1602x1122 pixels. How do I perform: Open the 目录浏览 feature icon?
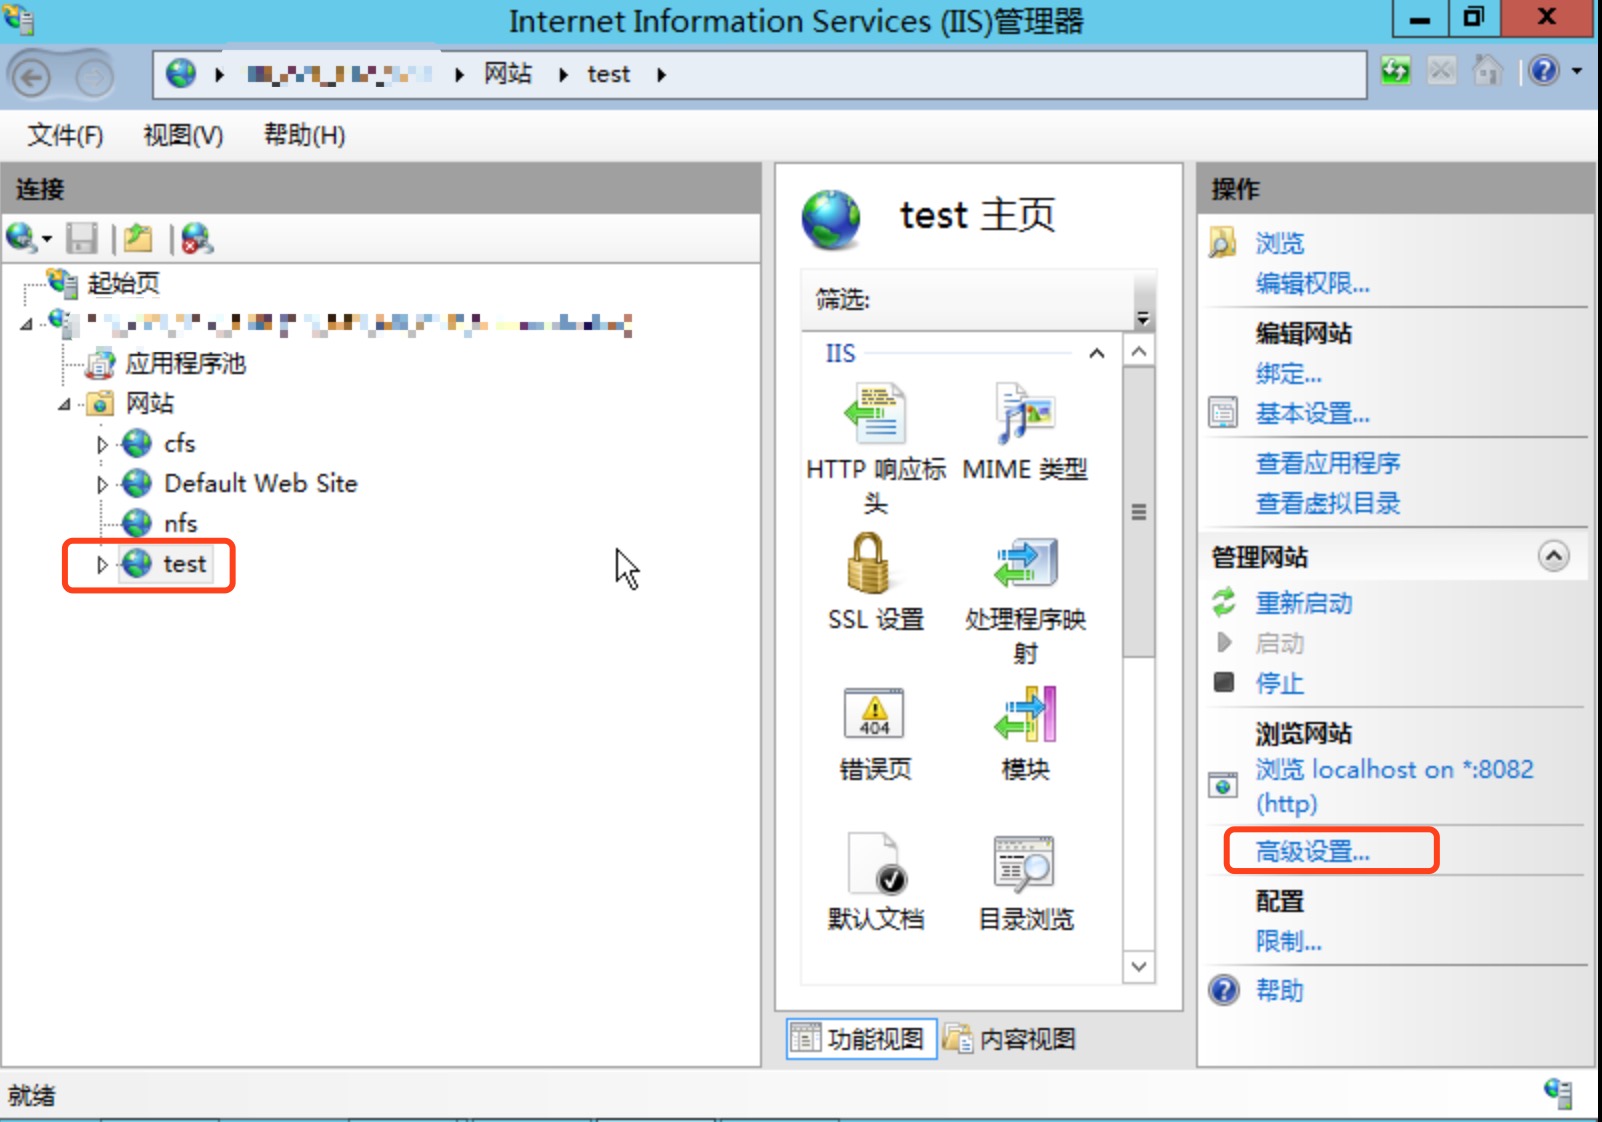pyautogui.click(x=1025, y=863)
